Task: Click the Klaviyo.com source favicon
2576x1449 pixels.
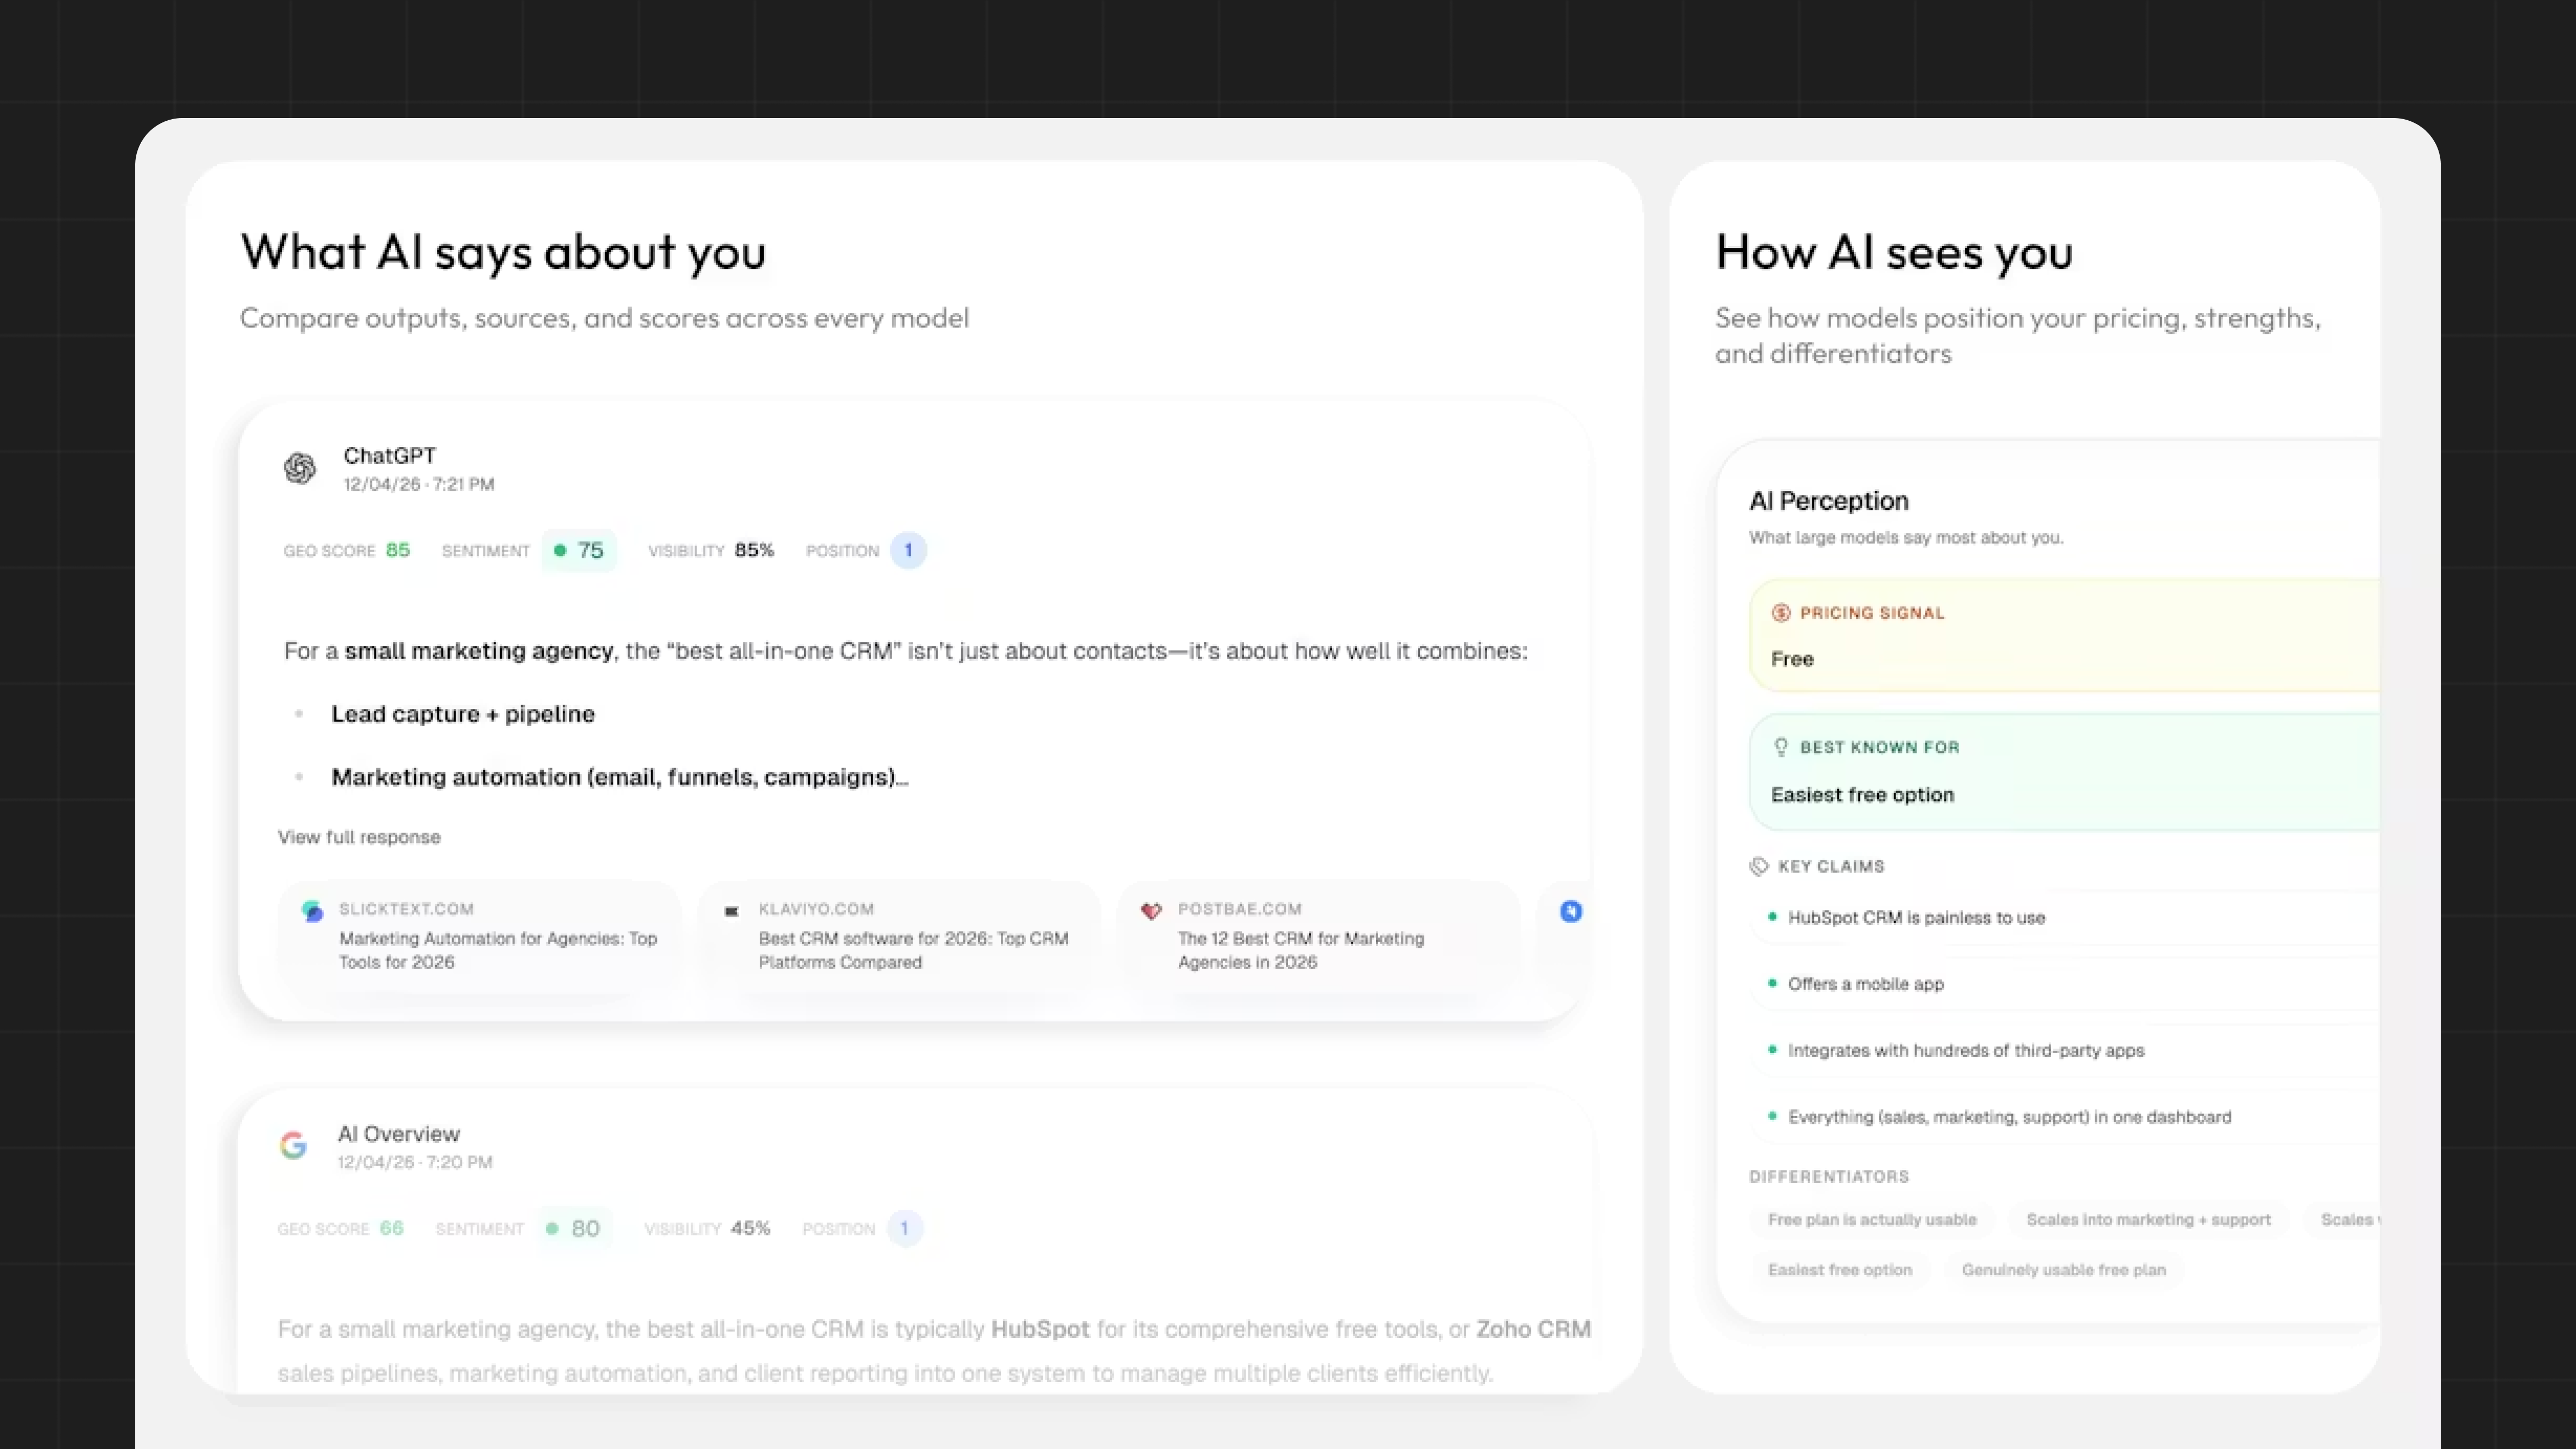Action: click(731, 911)
